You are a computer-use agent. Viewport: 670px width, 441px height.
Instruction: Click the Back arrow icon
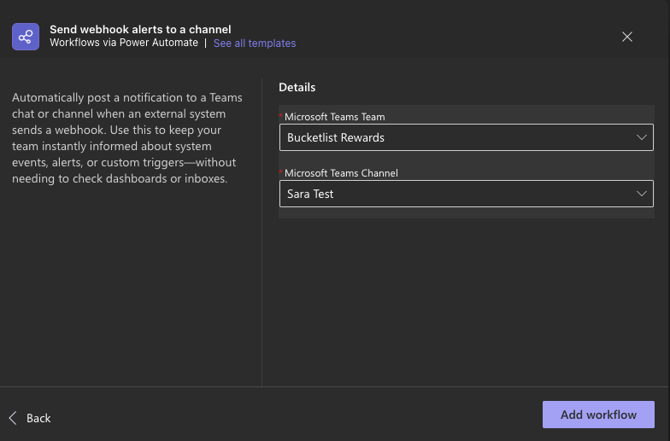coord(13,418)
